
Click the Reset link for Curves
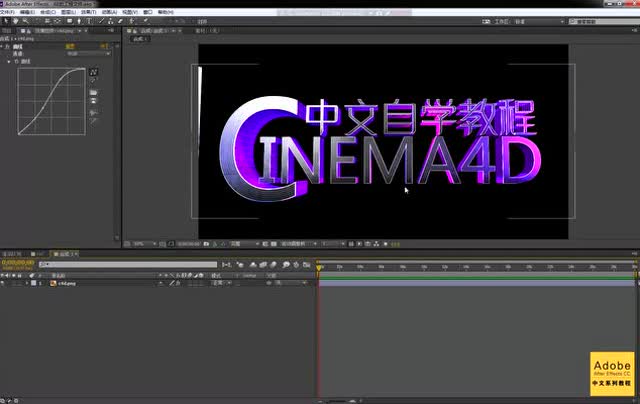point(70,47)
